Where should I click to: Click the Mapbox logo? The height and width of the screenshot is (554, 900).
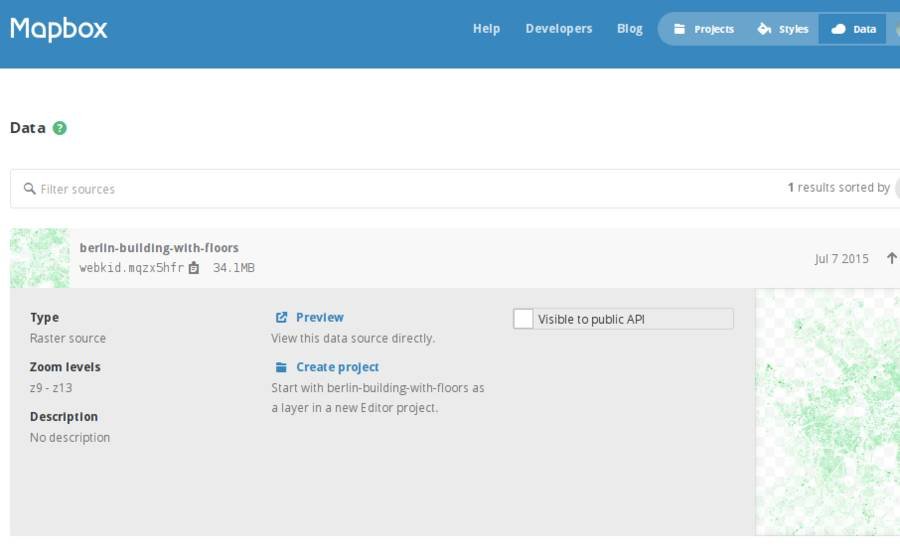point(59,29)
